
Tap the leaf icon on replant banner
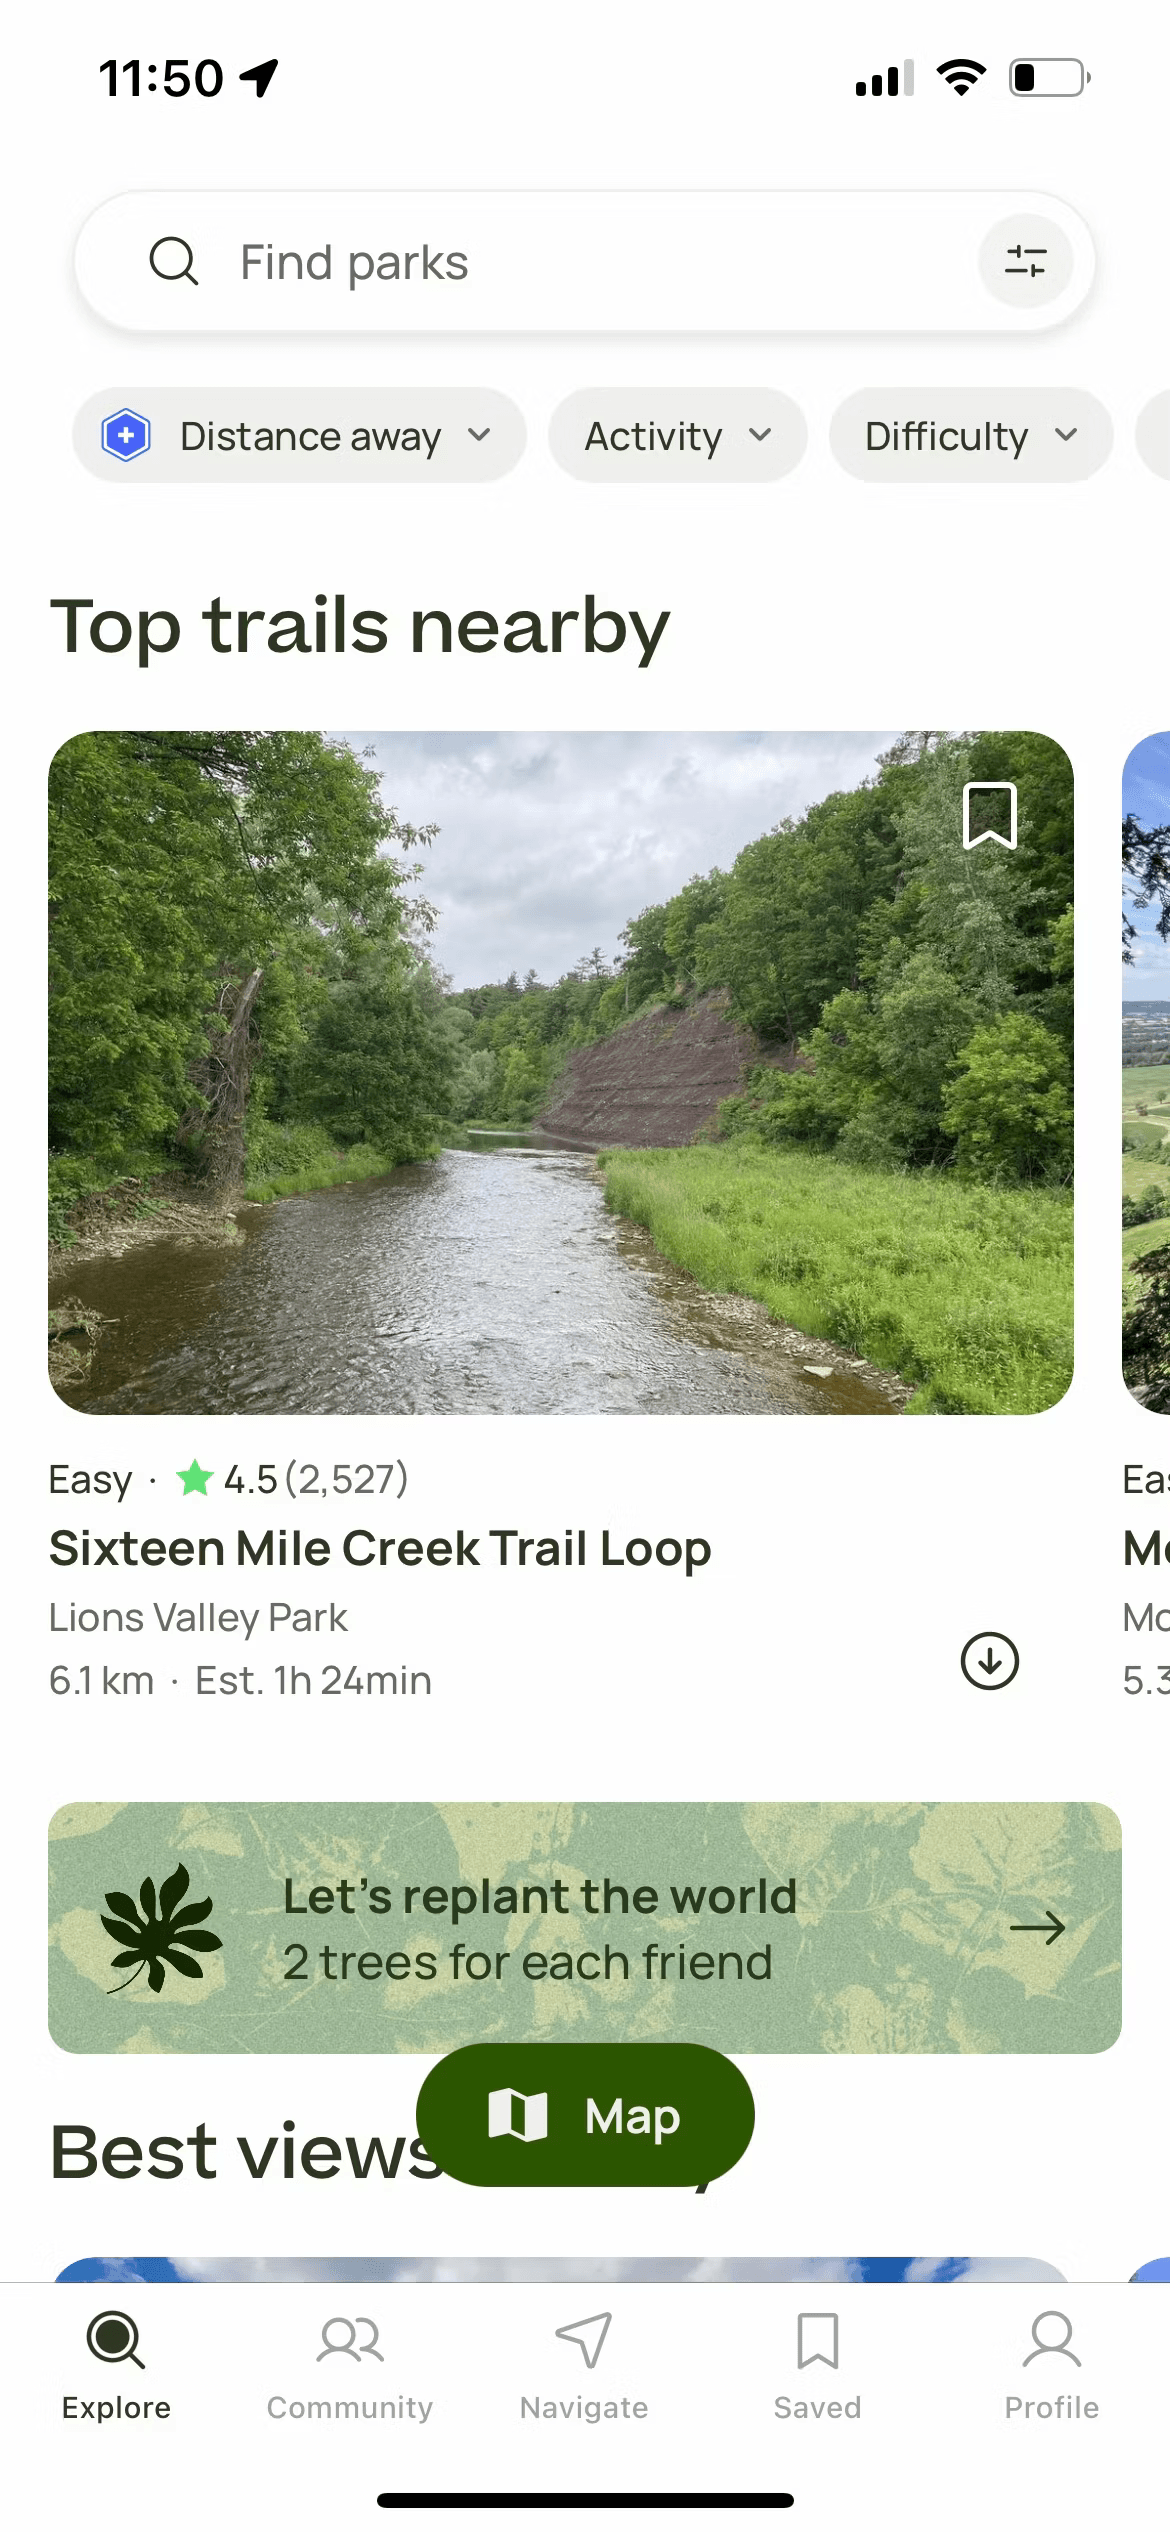[x=160, y=1926]
